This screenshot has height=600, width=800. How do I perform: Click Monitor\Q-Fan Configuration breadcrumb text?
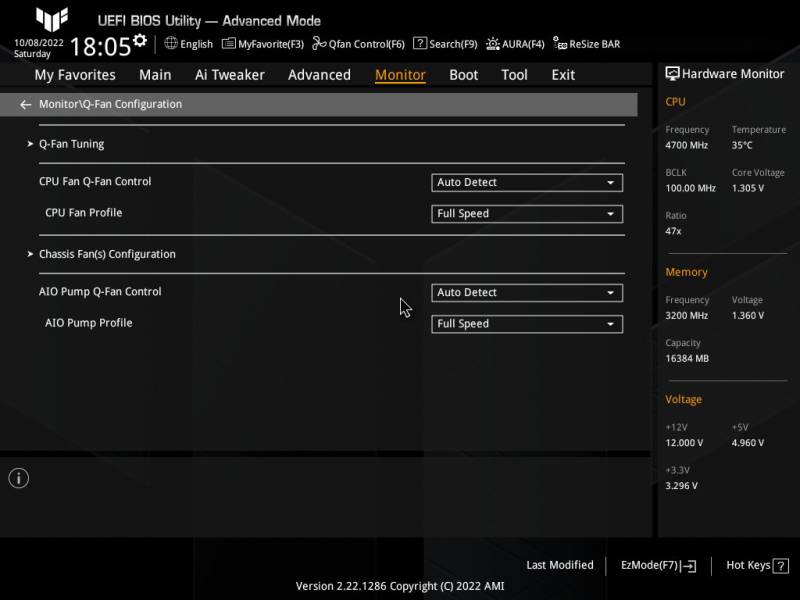point(110,104)
